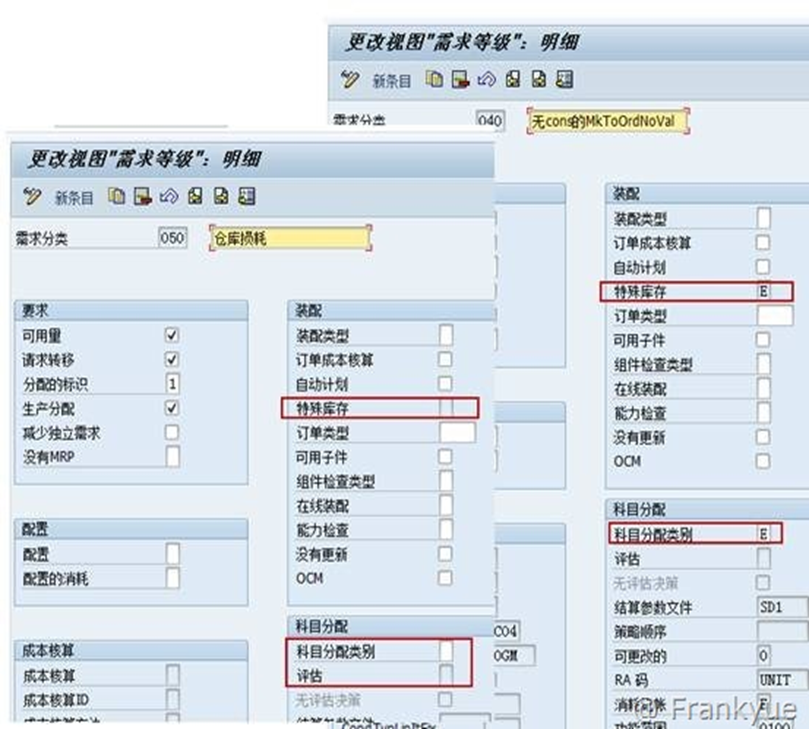Image resolution: width=809 pixels, height=729 pixels.
Task: Click the Select All icon on the toolbar
Action: [x=194, y=197]
